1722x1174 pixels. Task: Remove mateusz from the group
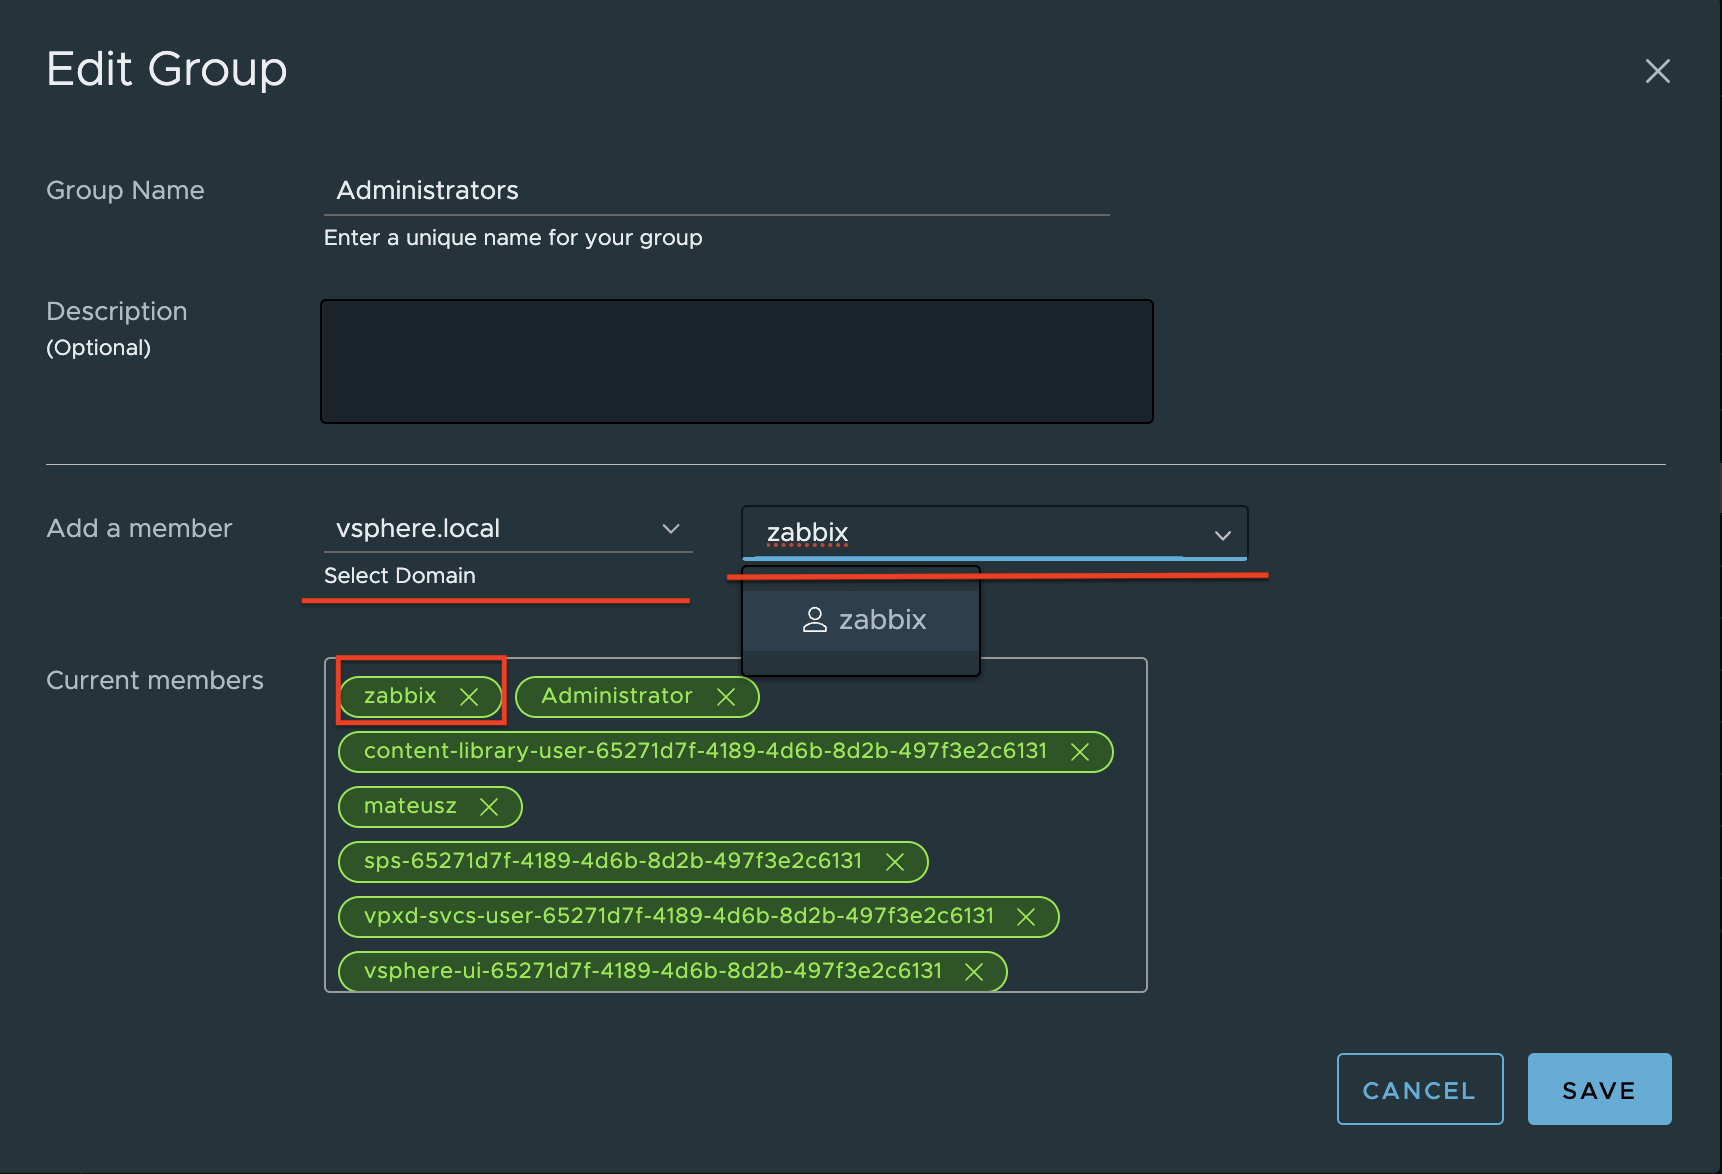(x=490, y=806)
